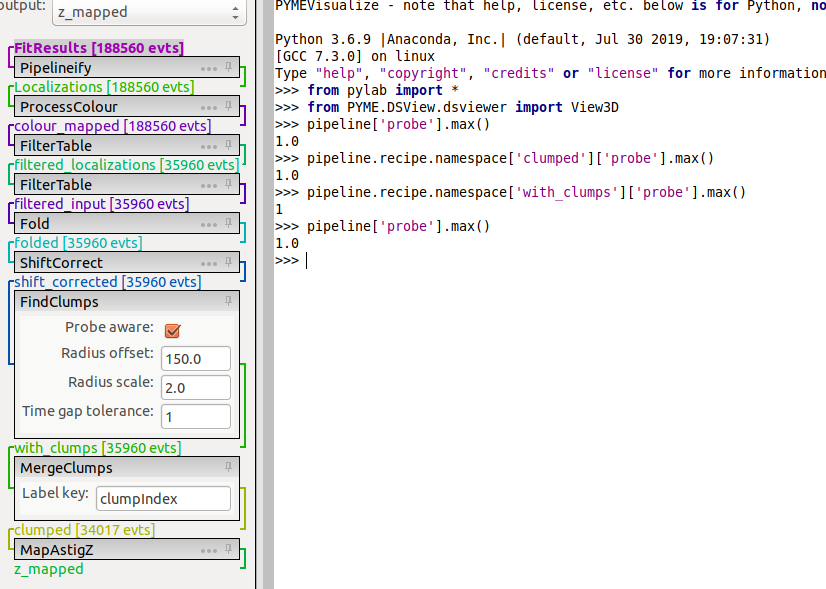This screenshot has width=826, height=589.
Task: Click the pin icon on MergeClumps
Action: point(228,467)
